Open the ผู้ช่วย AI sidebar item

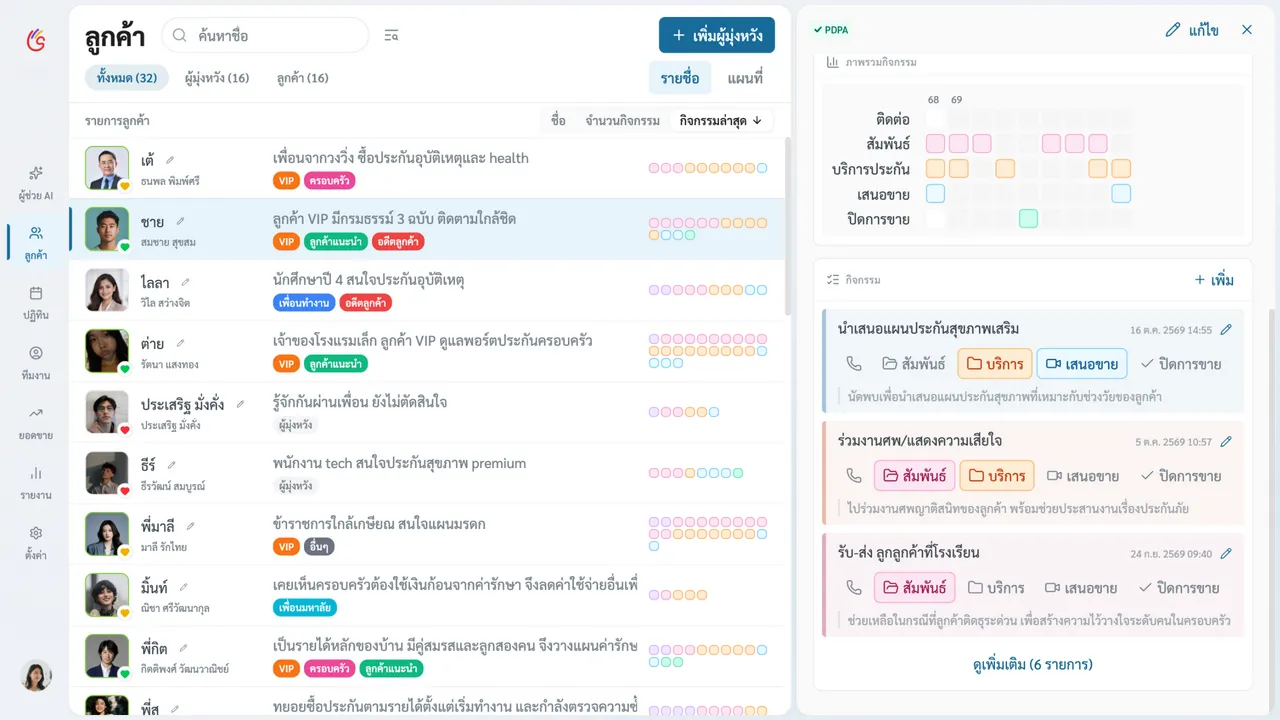[x=36, y=182]
